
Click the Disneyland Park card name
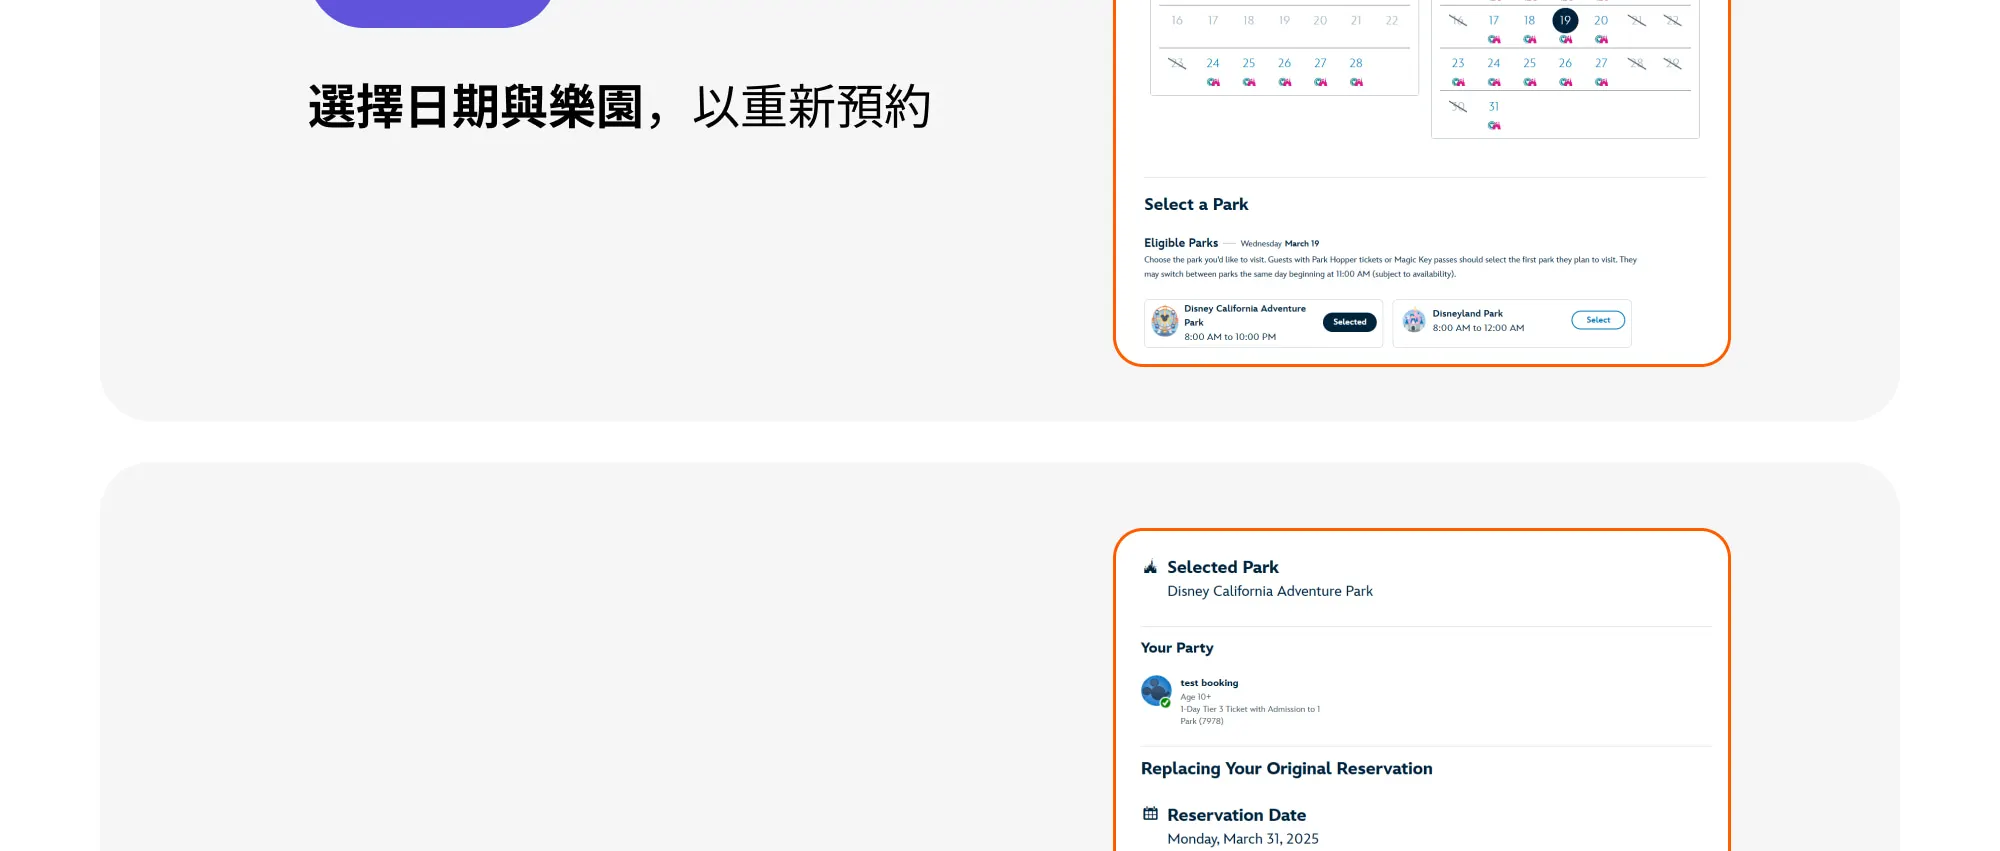pos(1467,313)
